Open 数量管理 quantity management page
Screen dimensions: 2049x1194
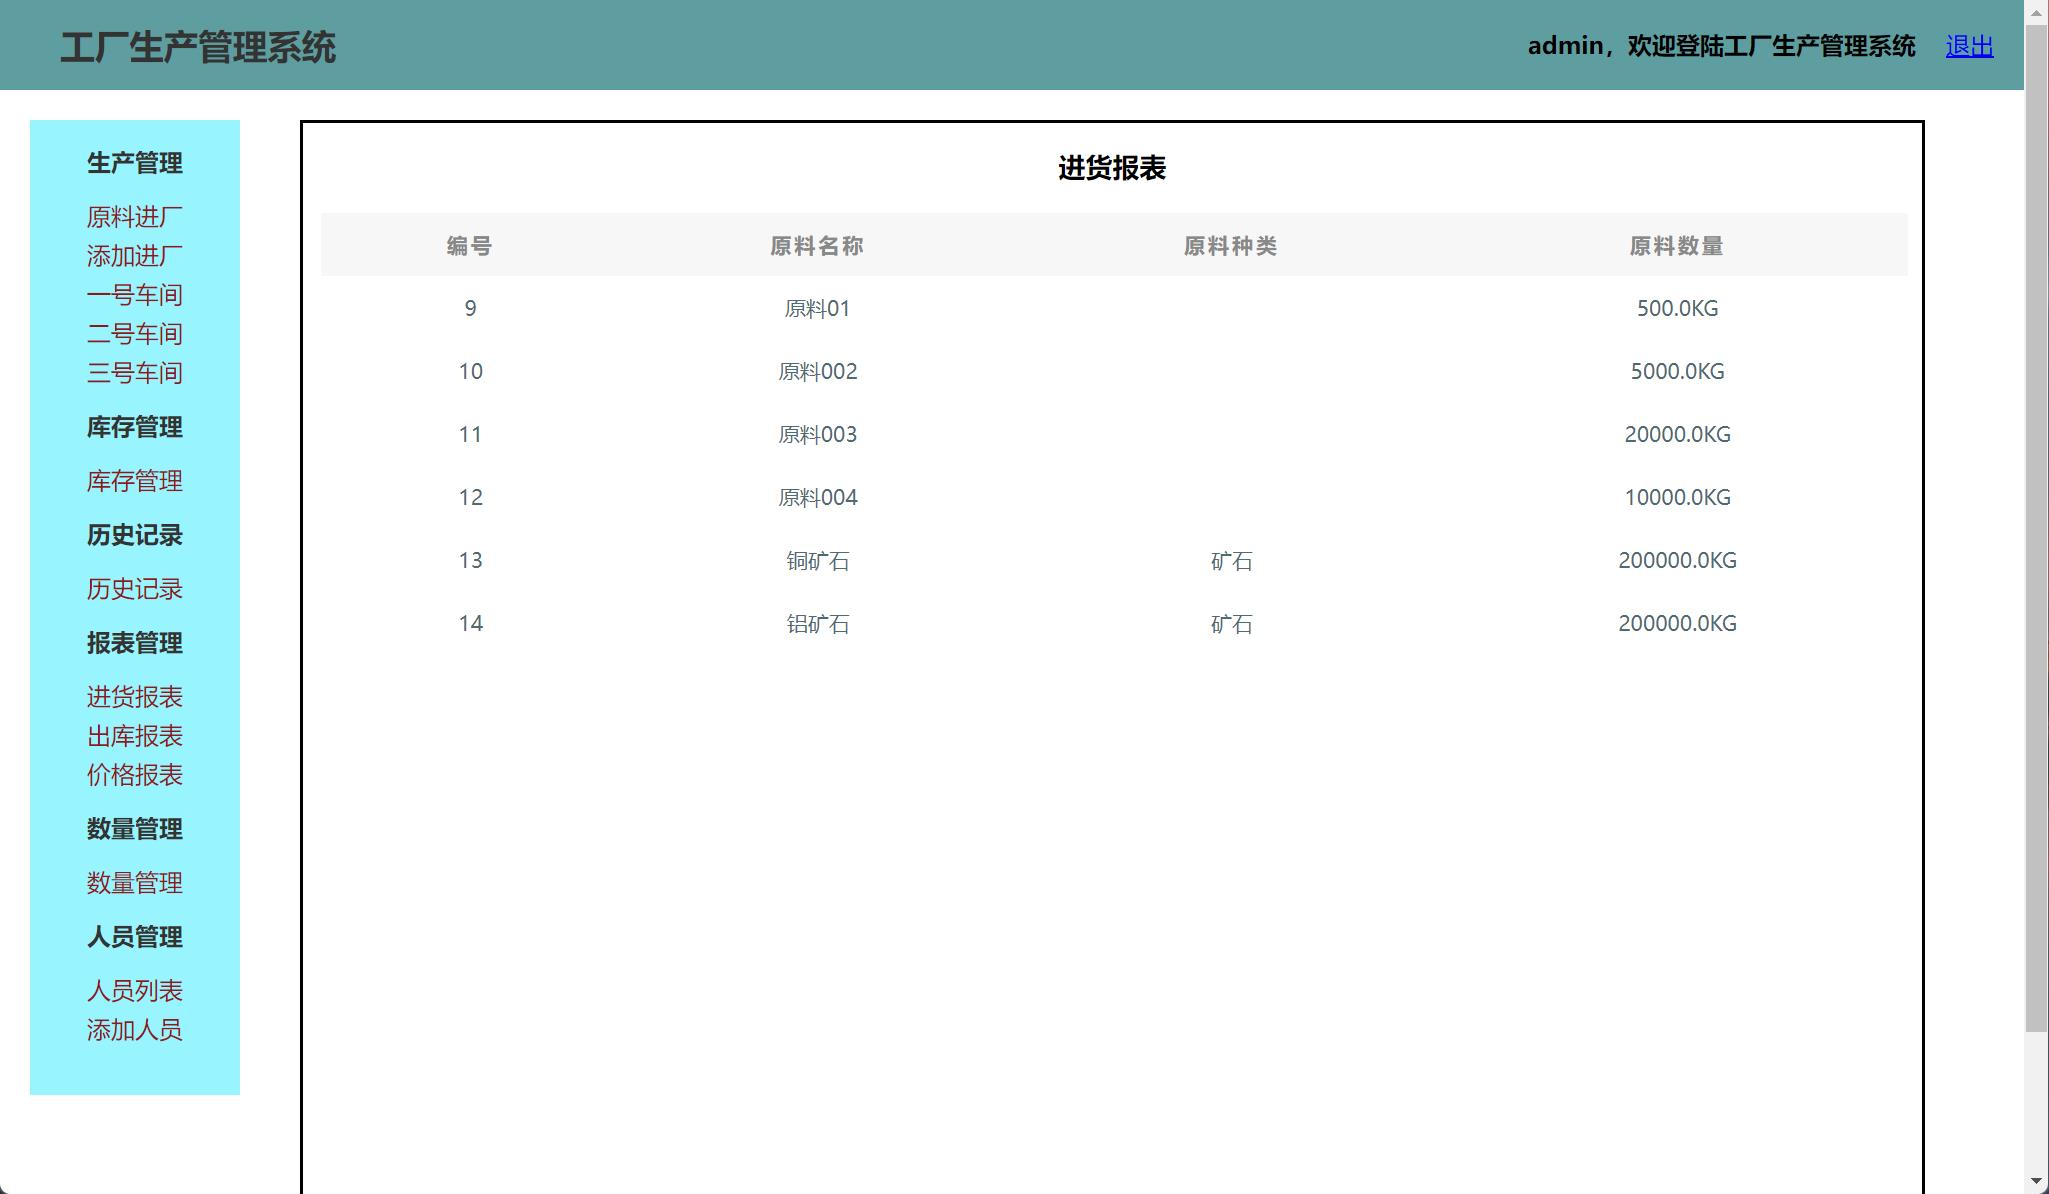click(x=134, y=882)
